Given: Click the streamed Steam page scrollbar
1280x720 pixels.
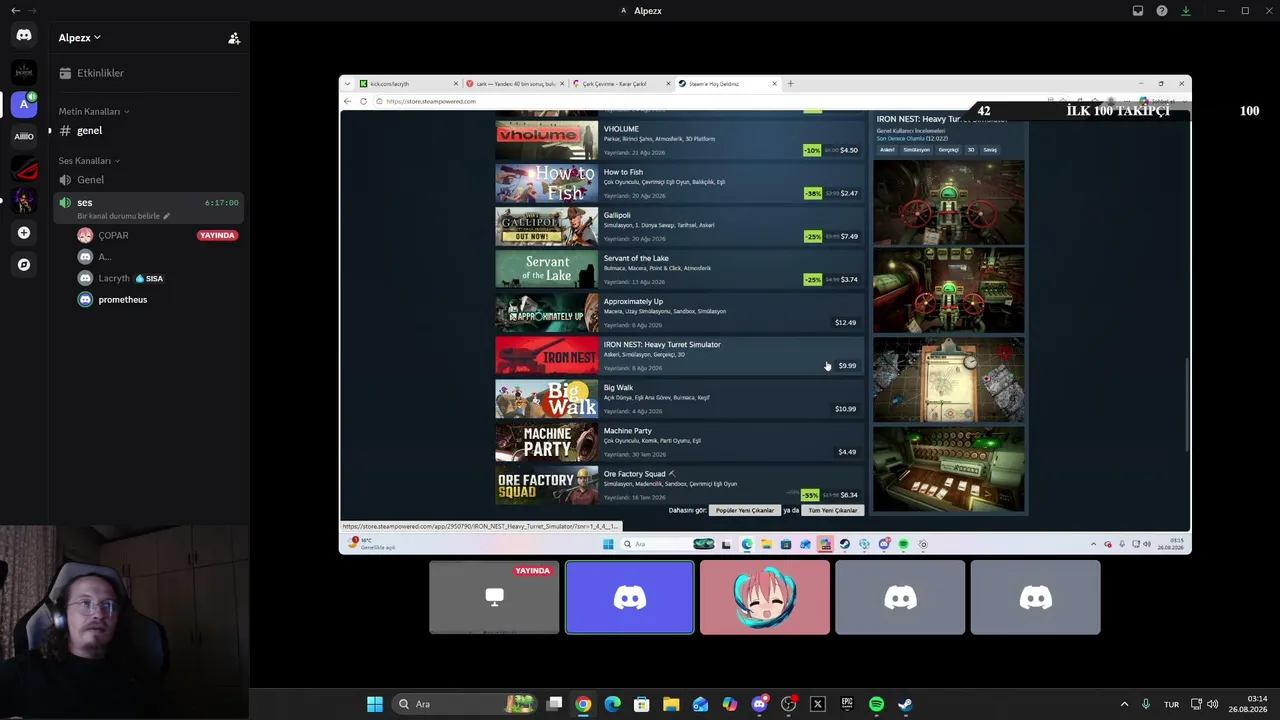Looking at the screenshot, I should [x=1186, y=405].
